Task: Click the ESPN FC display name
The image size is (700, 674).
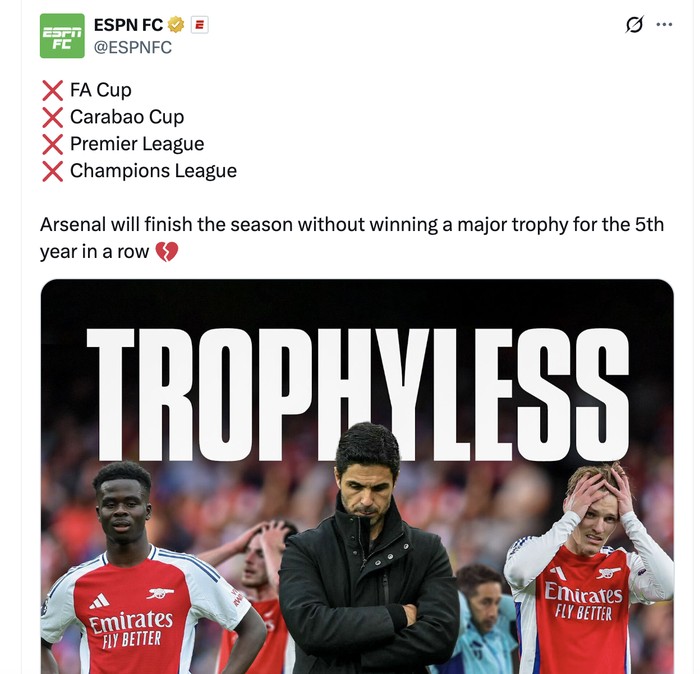Action: 128,25
